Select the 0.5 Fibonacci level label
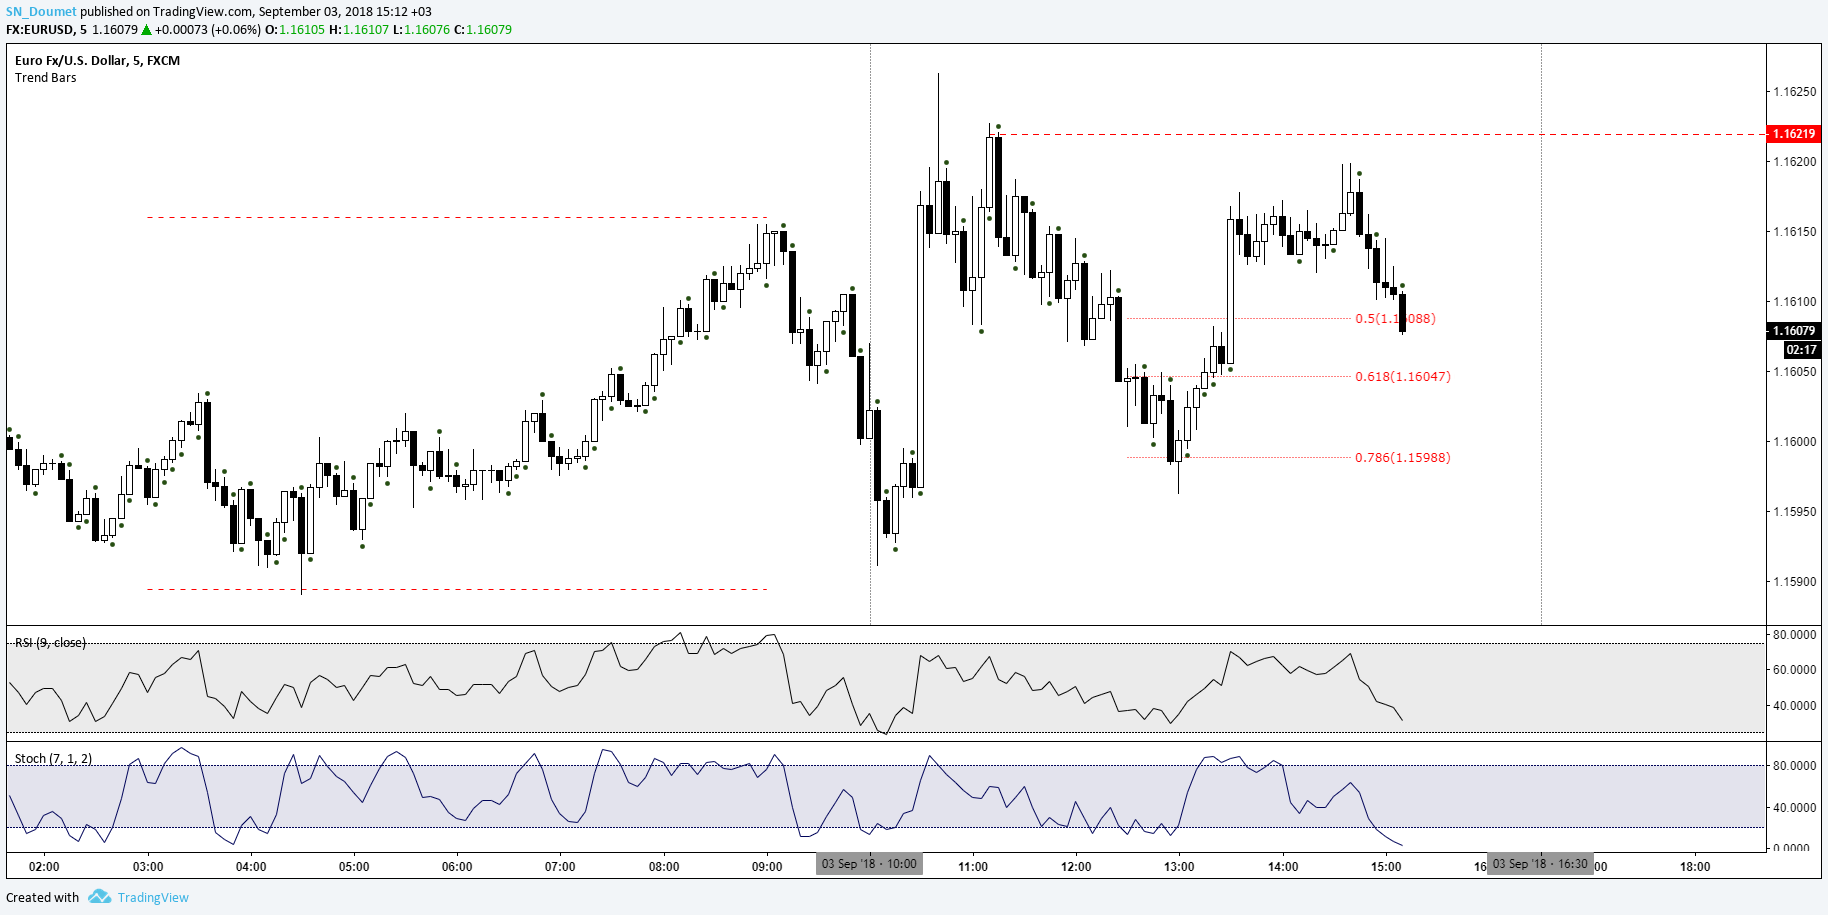The height and width of the screenshot is (915, 1828). click(1395, 319)
